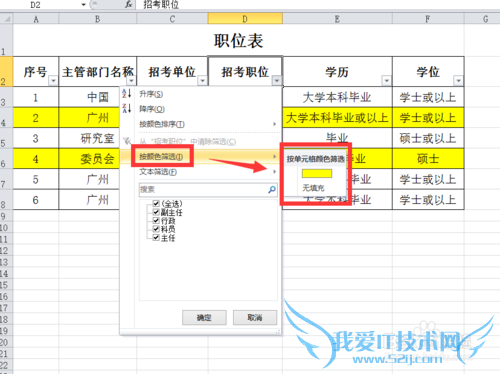Select column A header
Viewport: 500px width, 374px height.
36,19
